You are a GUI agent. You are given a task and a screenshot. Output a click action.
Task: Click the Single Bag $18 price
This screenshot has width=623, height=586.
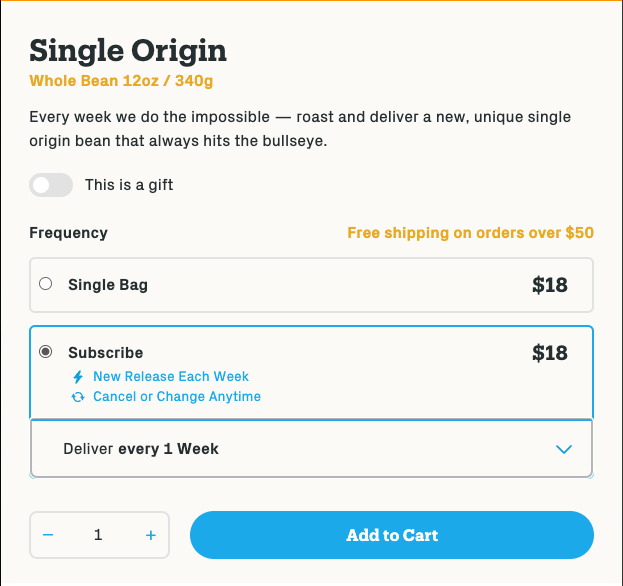[x=549, y=285]
